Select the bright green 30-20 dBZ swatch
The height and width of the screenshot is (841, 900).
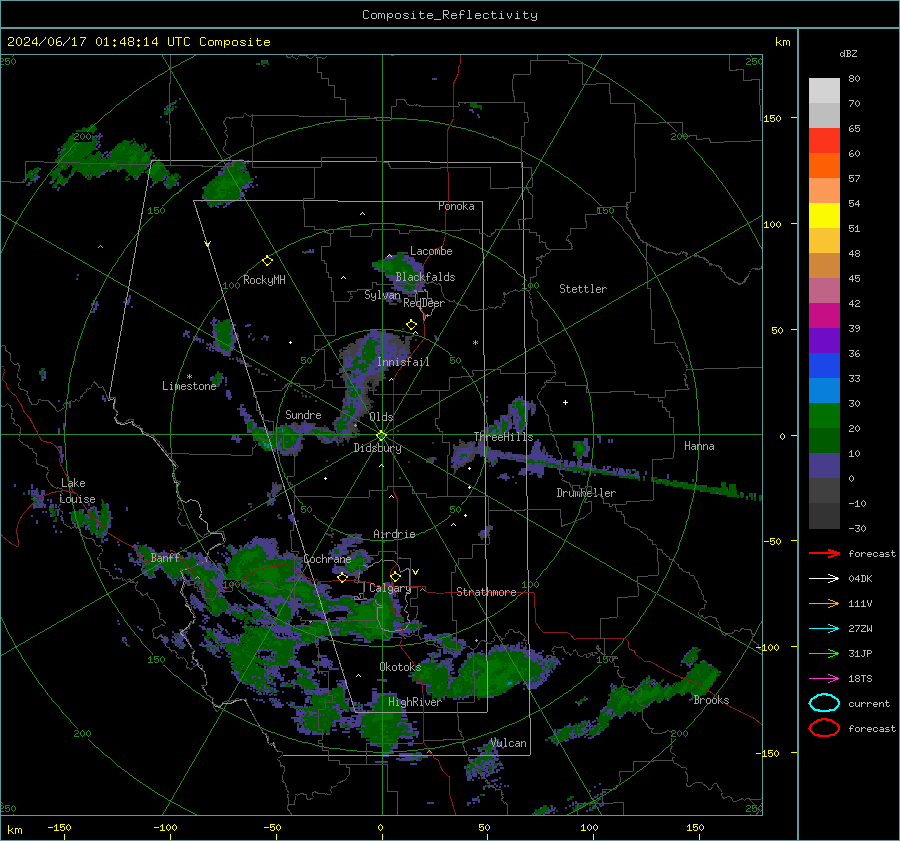824,416
